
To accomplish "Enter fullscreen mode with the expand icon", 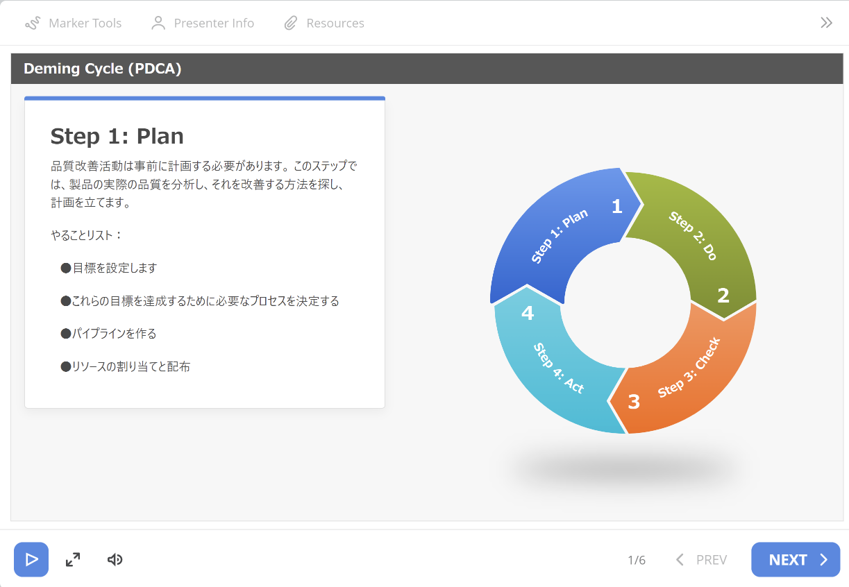I will pos(73,560).
